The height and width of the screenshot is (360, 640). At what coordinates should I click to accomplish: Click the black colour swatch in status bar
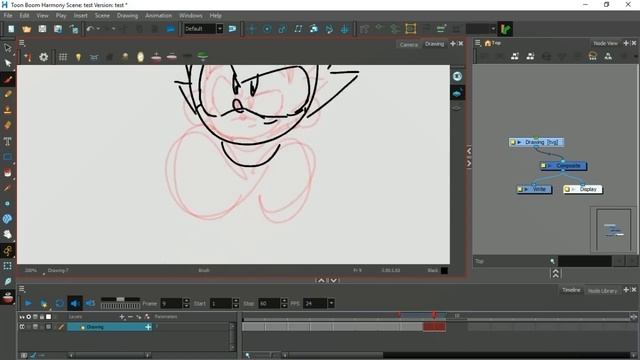tap(444, 270)
